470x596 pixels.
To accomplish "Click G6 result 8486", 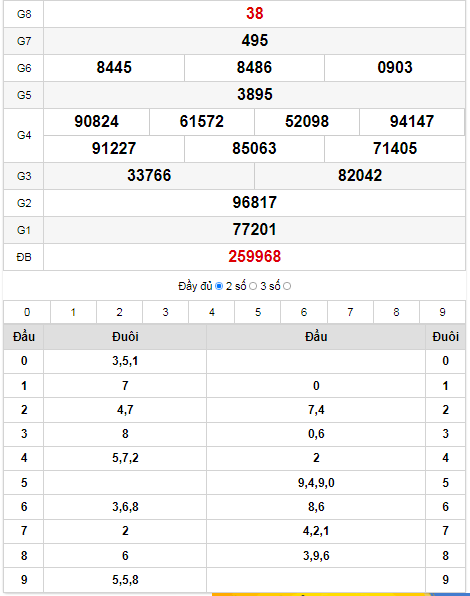I will click(x=254, y=68).
